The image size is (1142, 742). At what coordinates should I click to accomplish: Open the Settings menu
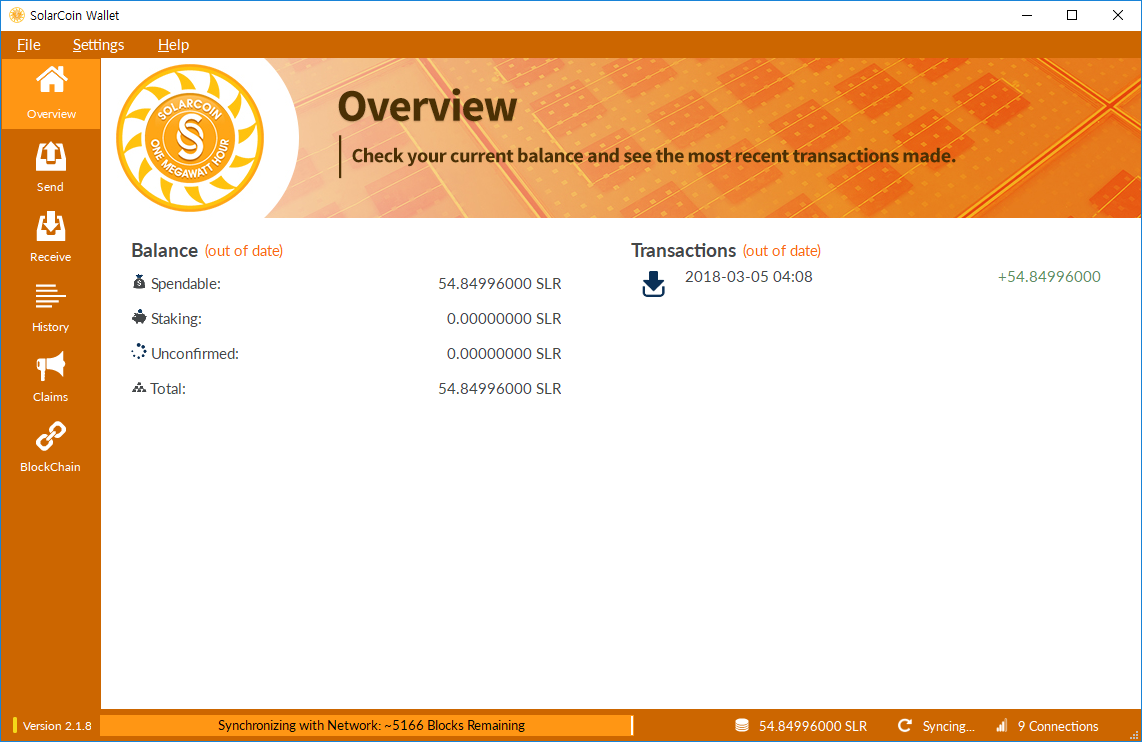click(98, 45)
